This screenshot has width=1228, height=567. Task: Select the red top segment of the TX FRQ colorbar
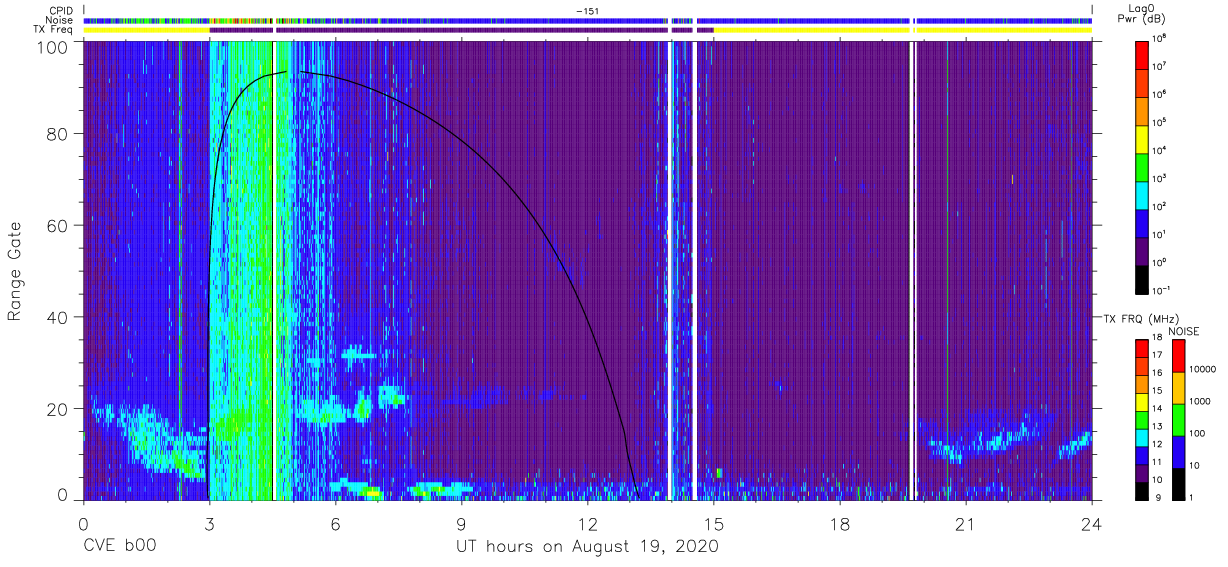tap(1144, 349)
